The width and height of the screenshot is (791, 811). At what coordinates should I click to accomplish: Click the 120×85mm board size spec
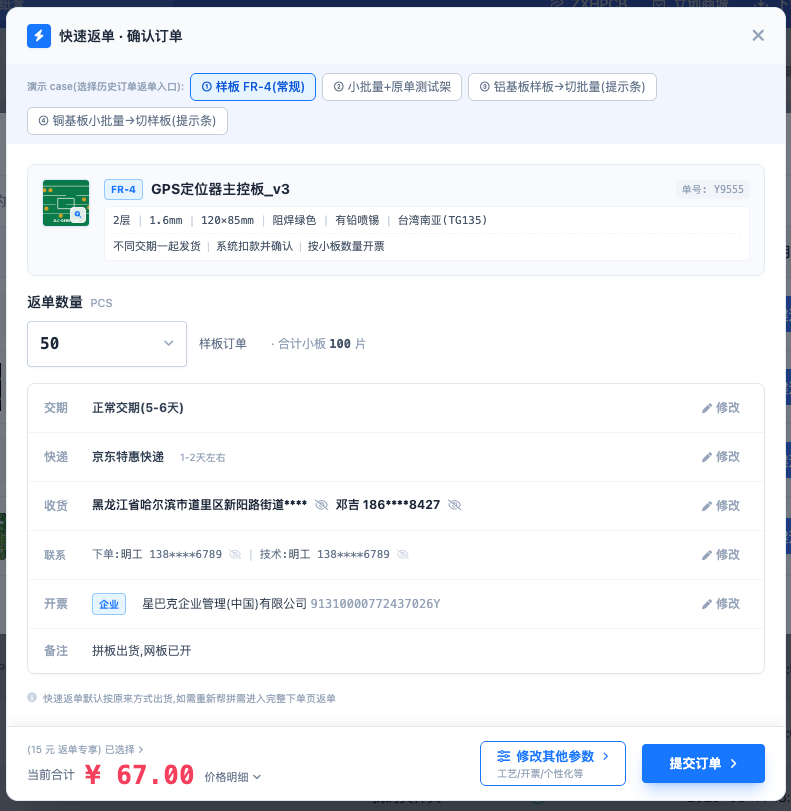click(227, 220)
